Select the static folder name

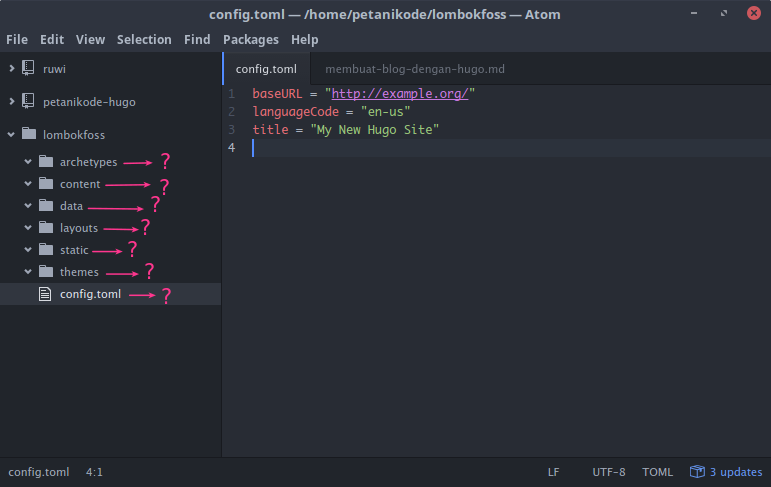[74, 250]
